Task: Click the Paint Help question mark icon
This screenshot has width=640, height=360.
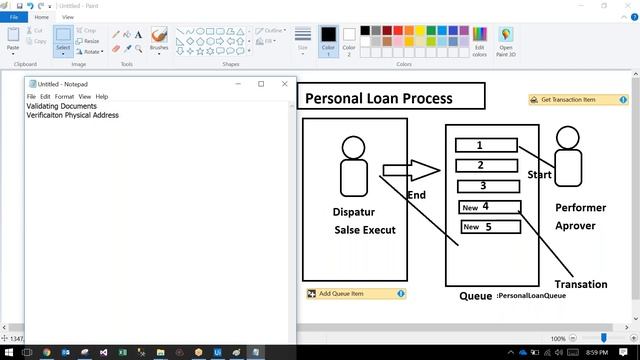Action: click(634, 17)
